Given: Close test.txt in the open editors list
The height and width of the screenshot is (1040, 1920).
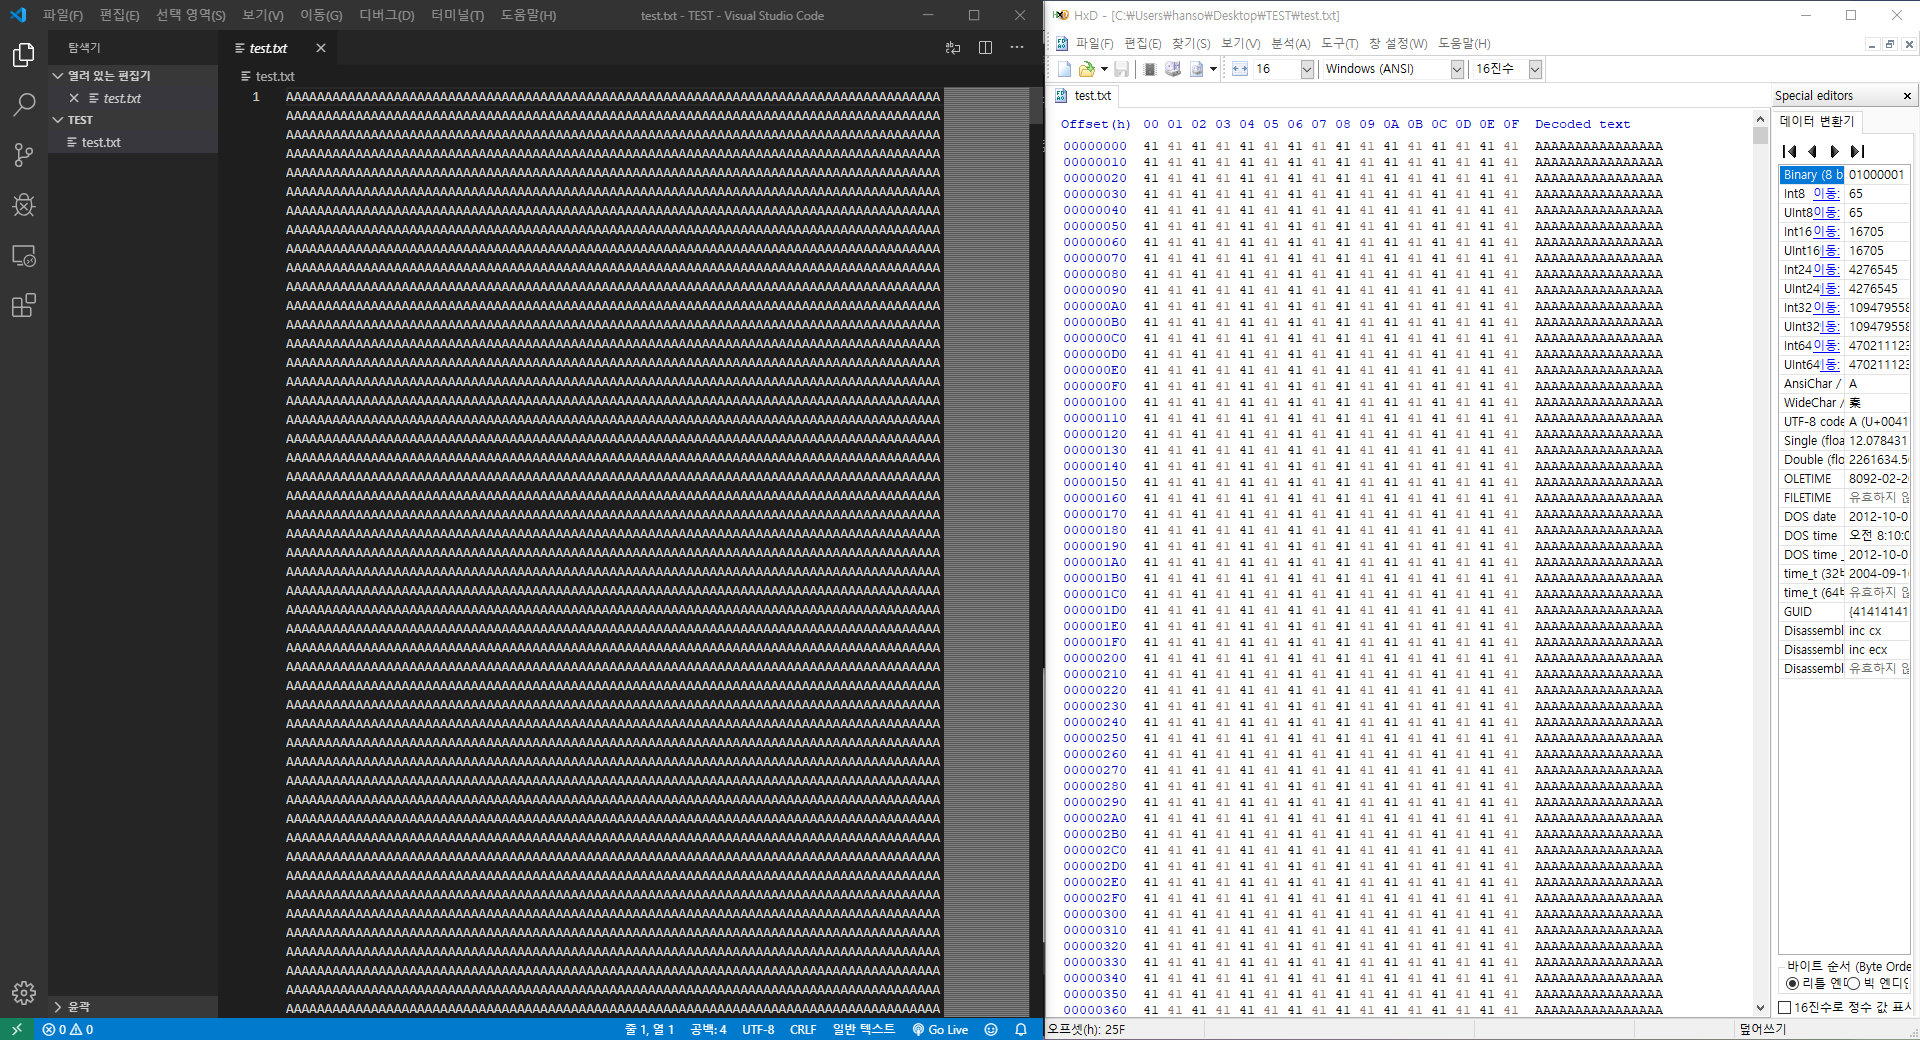Looking at the screenshot, I should (74, 98).
